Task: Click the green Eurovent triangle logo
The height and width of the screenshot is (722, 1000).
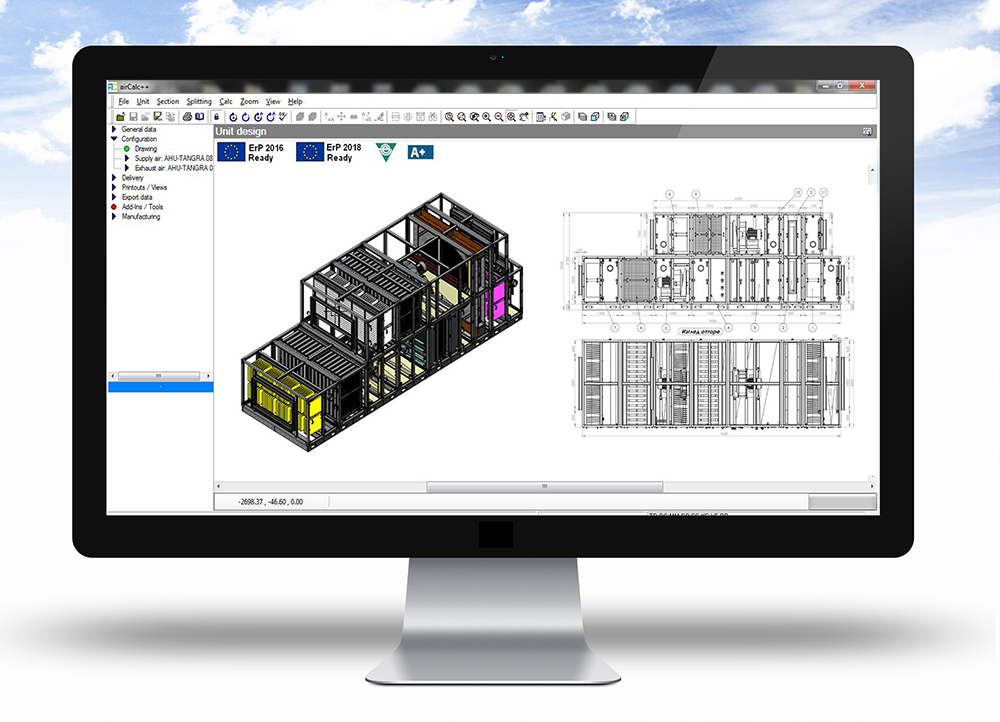Action: click(x=385, y=151)
